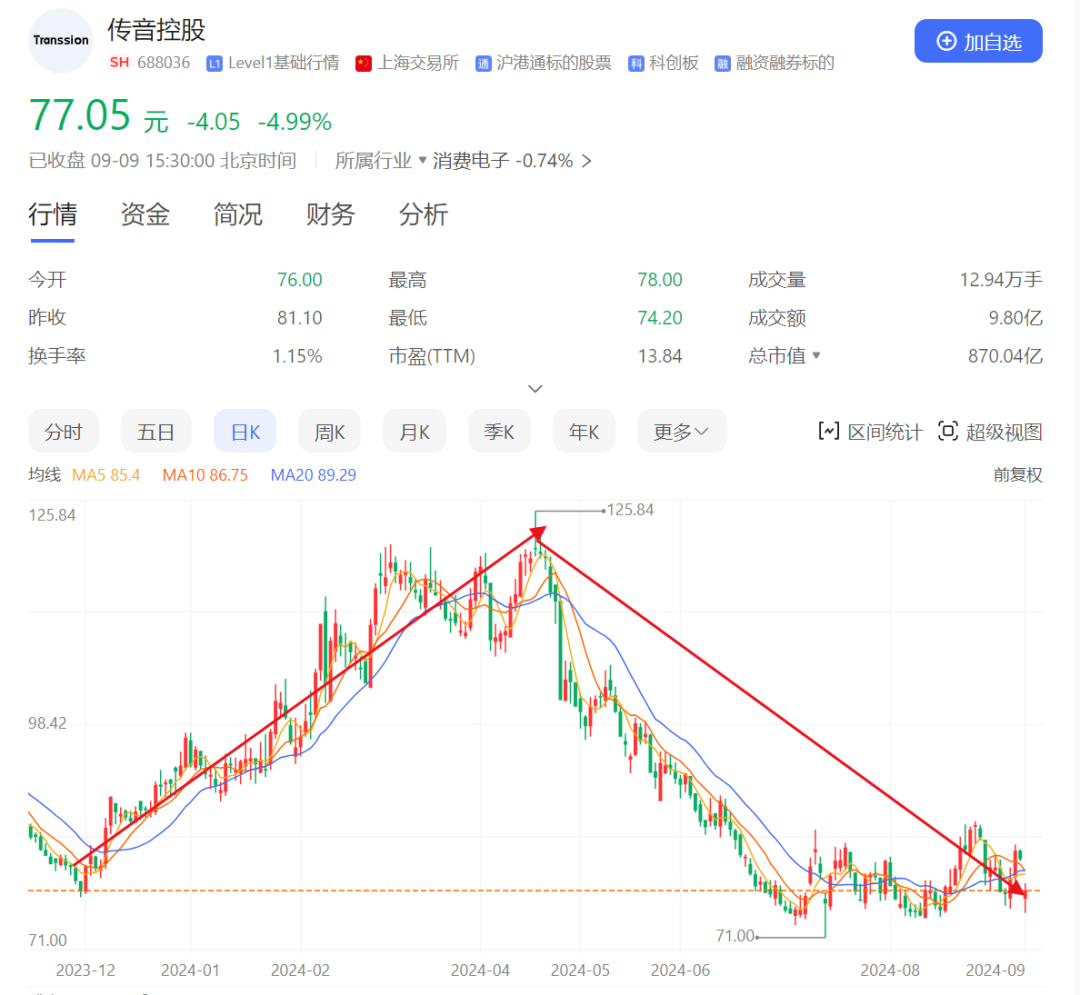The height and width of the screenshot is (995, 1080).
Task: Select the 日K daily candlestick view
Action: click(x=245, y=432)
